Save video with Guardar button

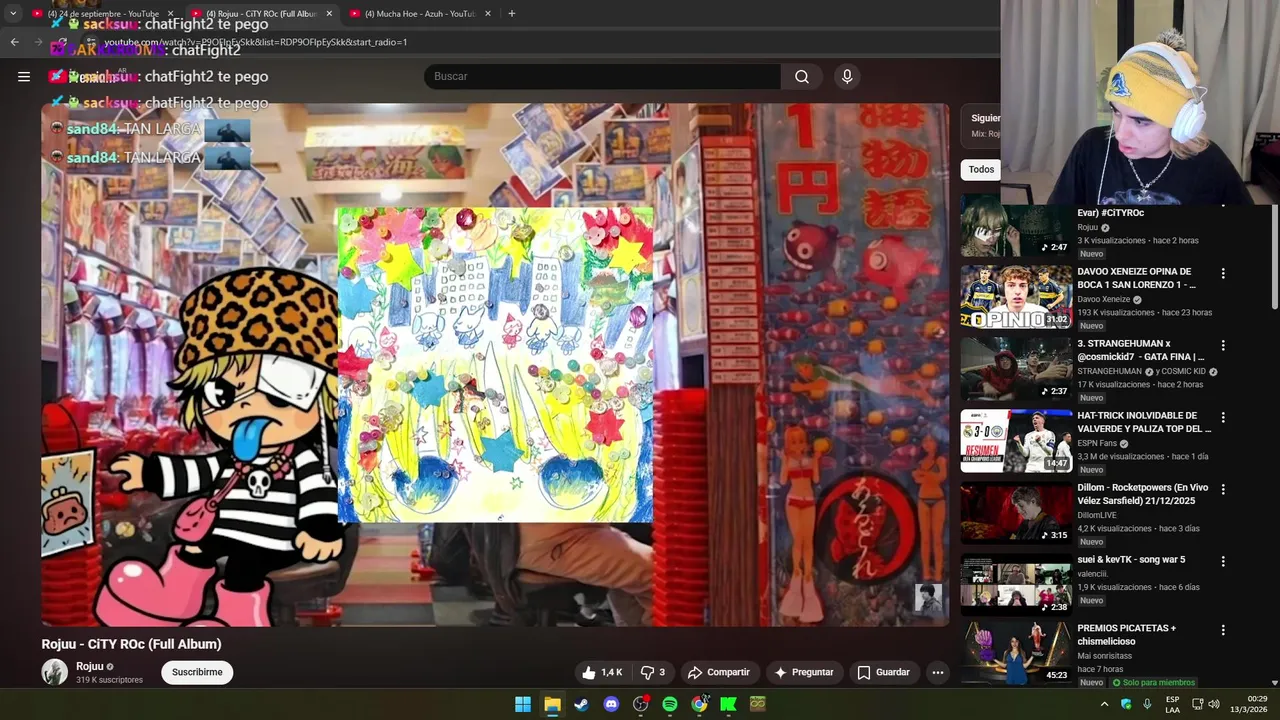[x=884, y=672]
